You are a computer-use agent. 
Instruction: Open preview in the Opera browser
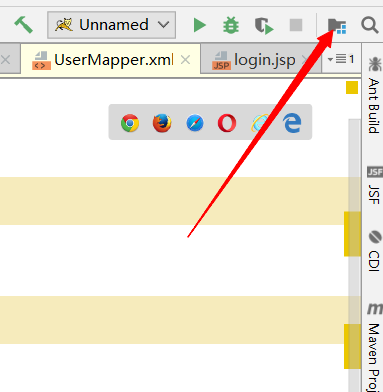pos(227,123)
